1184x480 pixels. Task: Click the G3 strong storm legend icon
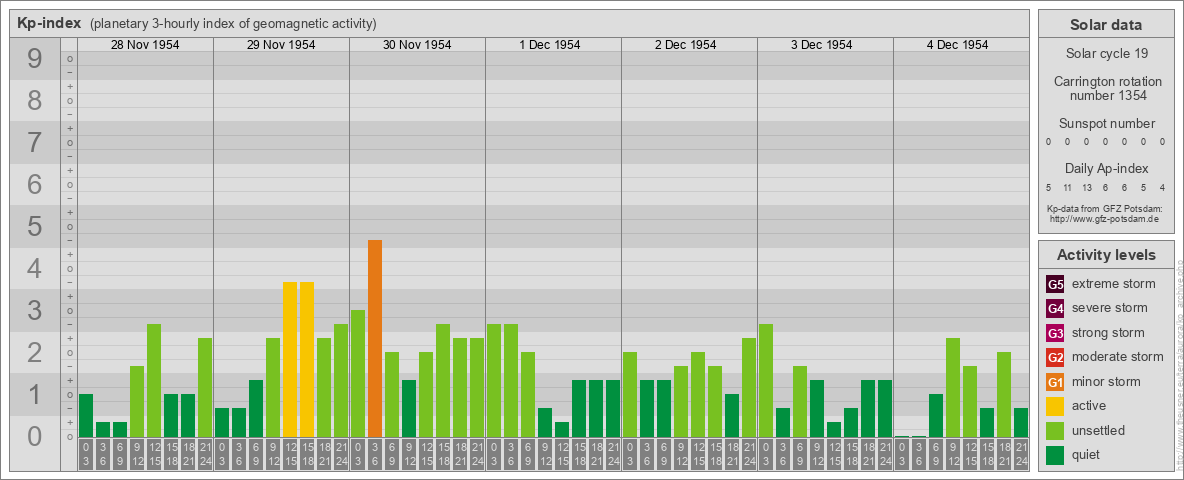pyautogui.click(x=1055, y=333)
